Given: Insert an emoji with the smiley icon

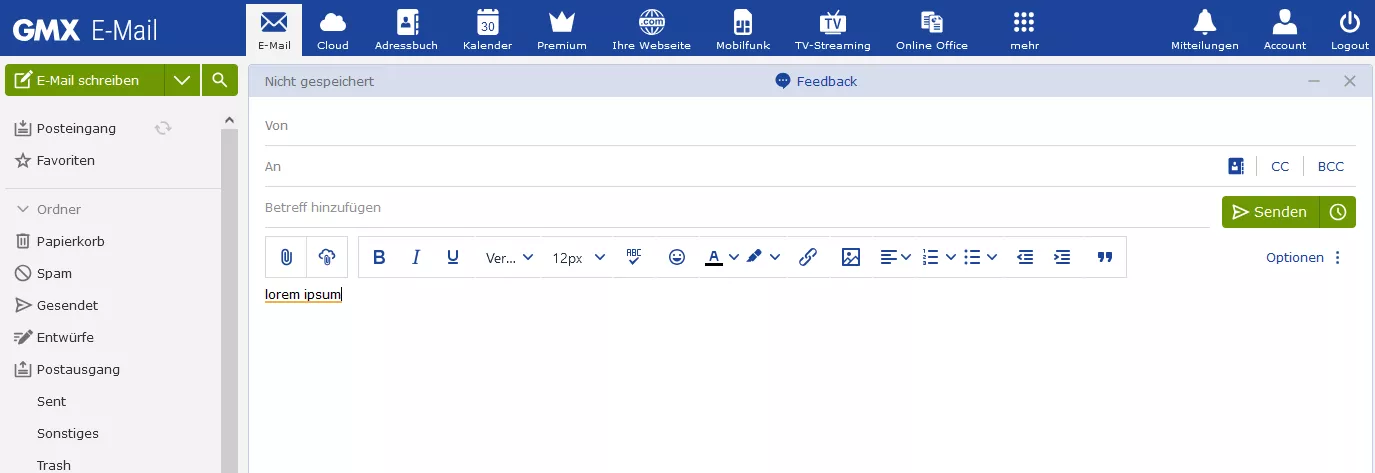Looking at the screenshot, I should click(x=677, y=257).
